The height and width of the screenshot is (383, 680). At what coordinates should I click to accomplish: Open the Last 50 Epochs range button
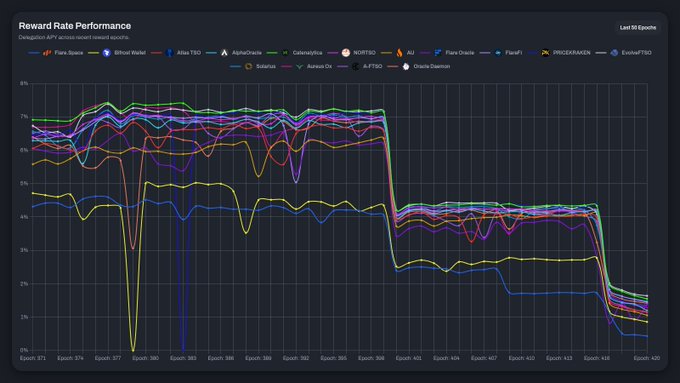pos(638,27)
